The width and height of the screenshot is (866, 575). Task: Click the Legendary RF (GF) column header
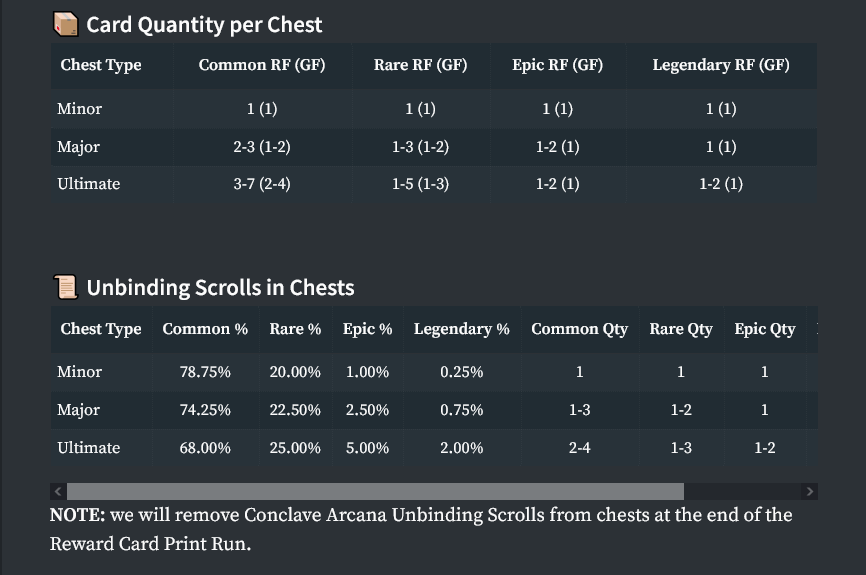(x=720, y=65)
